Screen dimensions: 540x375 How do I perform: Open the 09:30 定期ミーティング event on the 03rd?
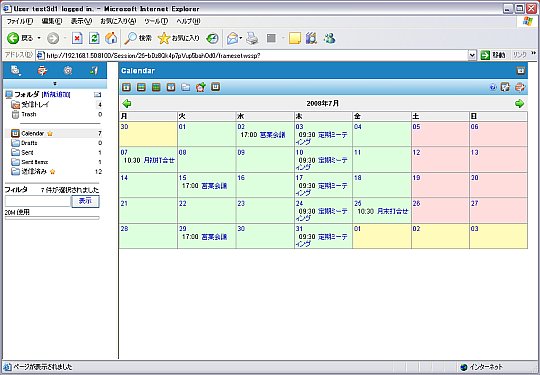(x=323, y=138)
